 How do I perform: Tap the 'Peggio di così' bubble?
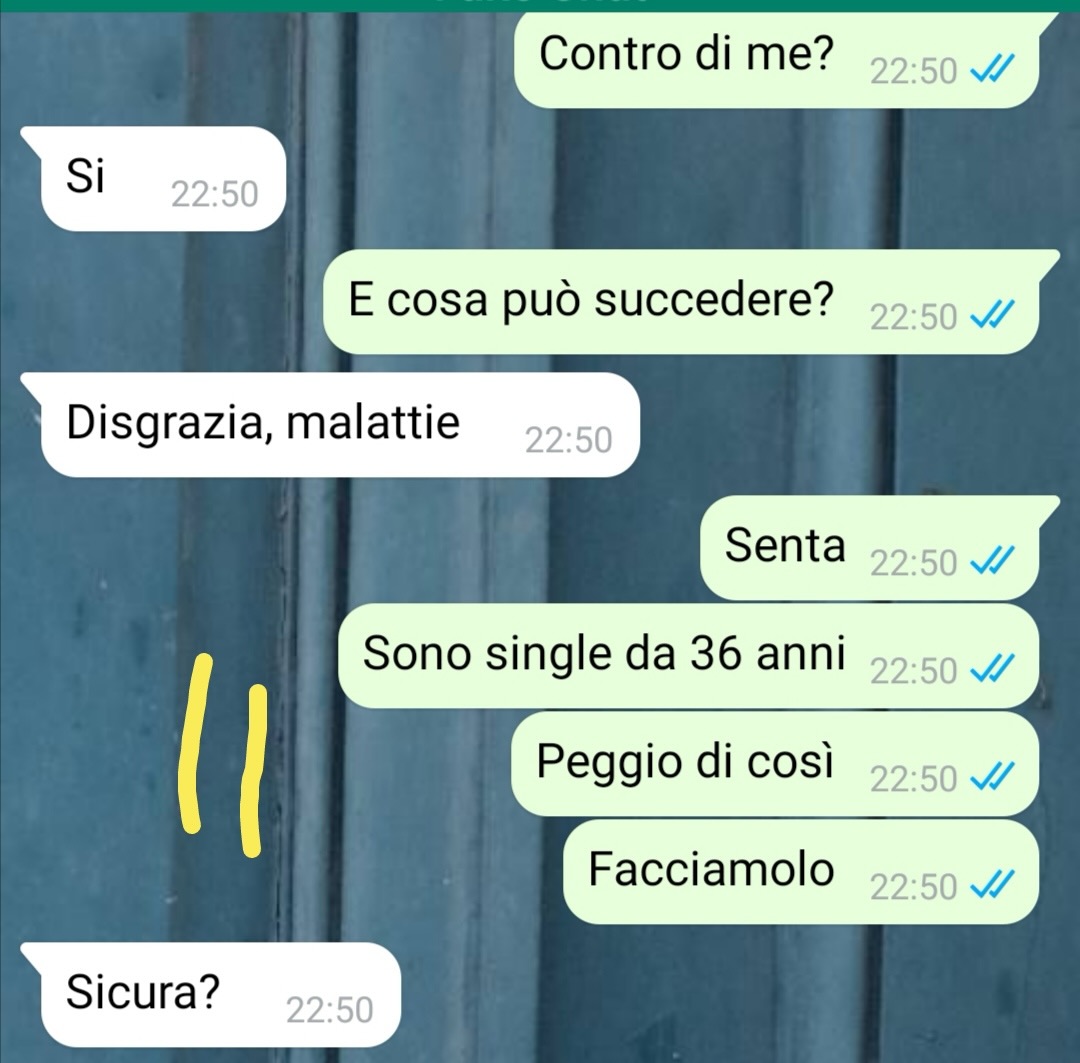(775, 764)
